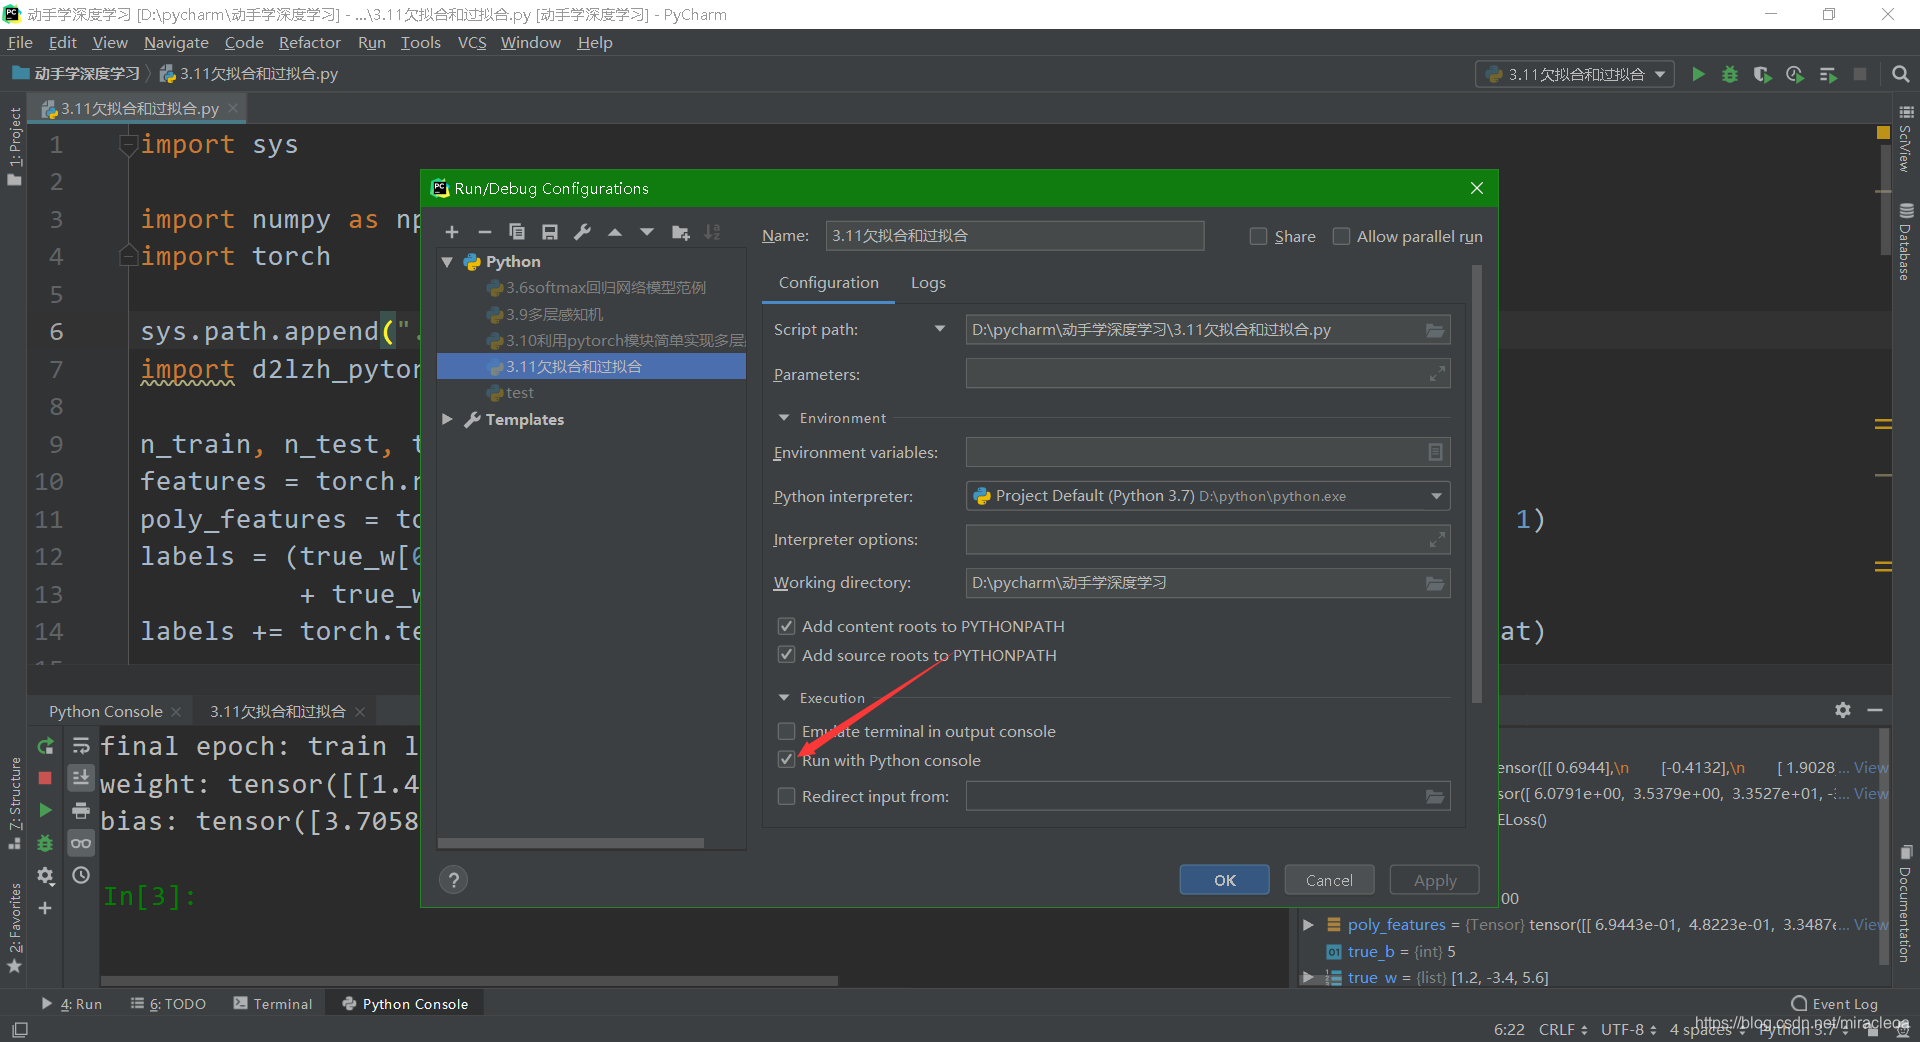Expand the Templates node
The width and height of the screenshot is (1920, 1042).
point(447,419)
